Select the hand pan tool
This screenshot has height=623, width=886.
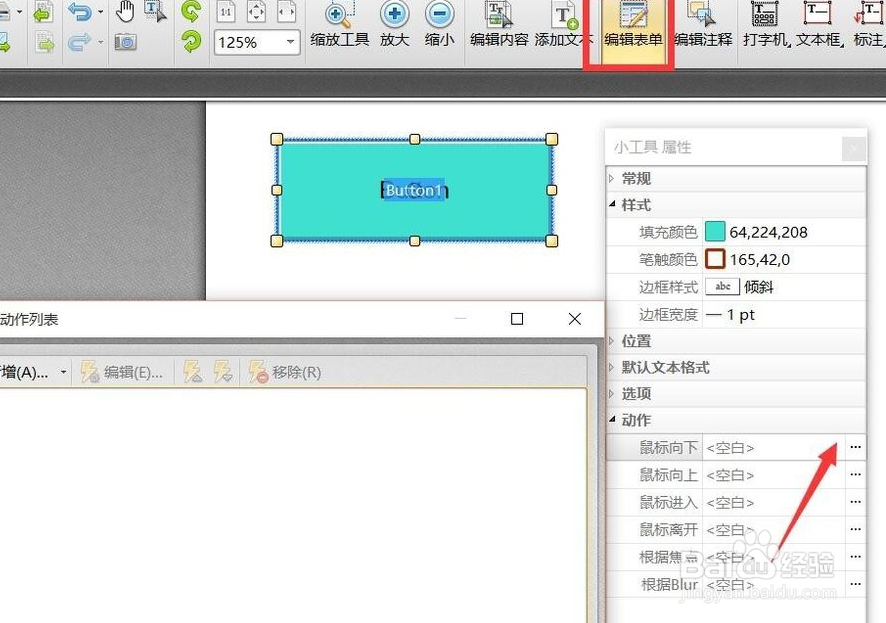point(126,10)
